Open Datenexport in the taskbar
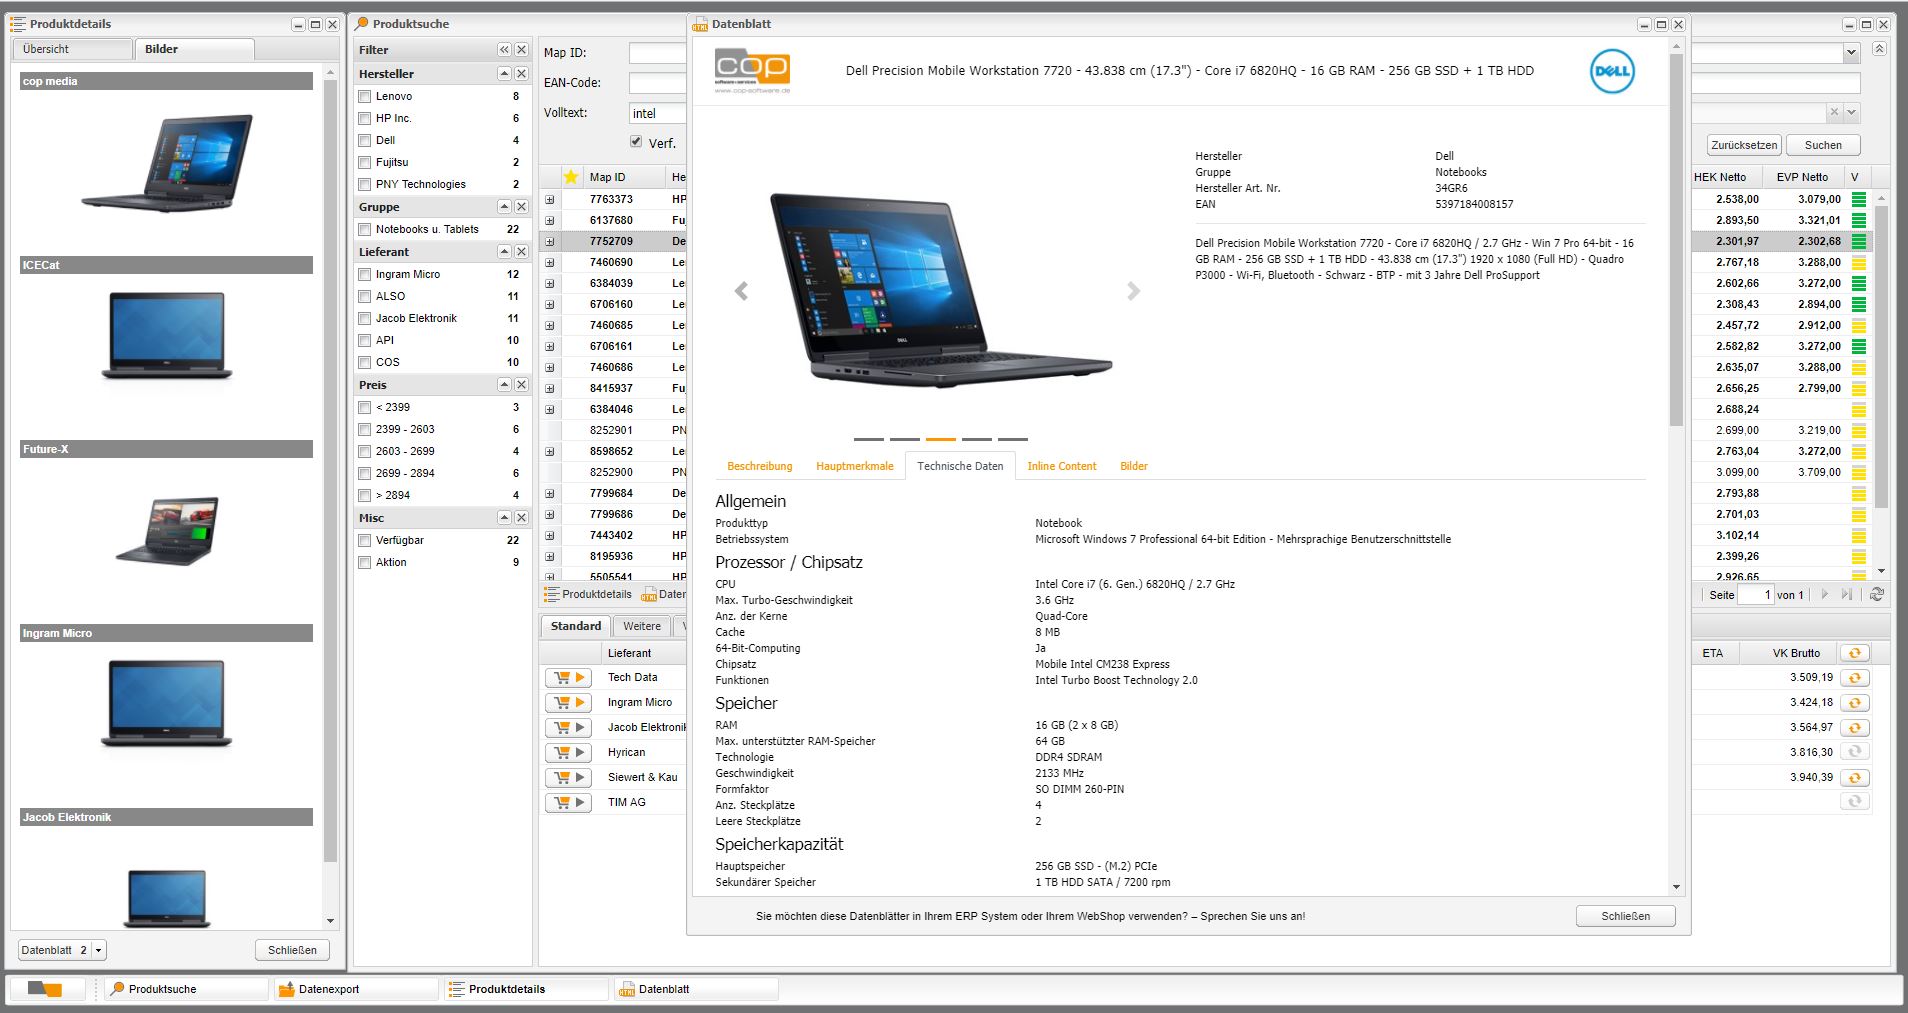The image size is (1908, 1013). (x=355, y=989)
